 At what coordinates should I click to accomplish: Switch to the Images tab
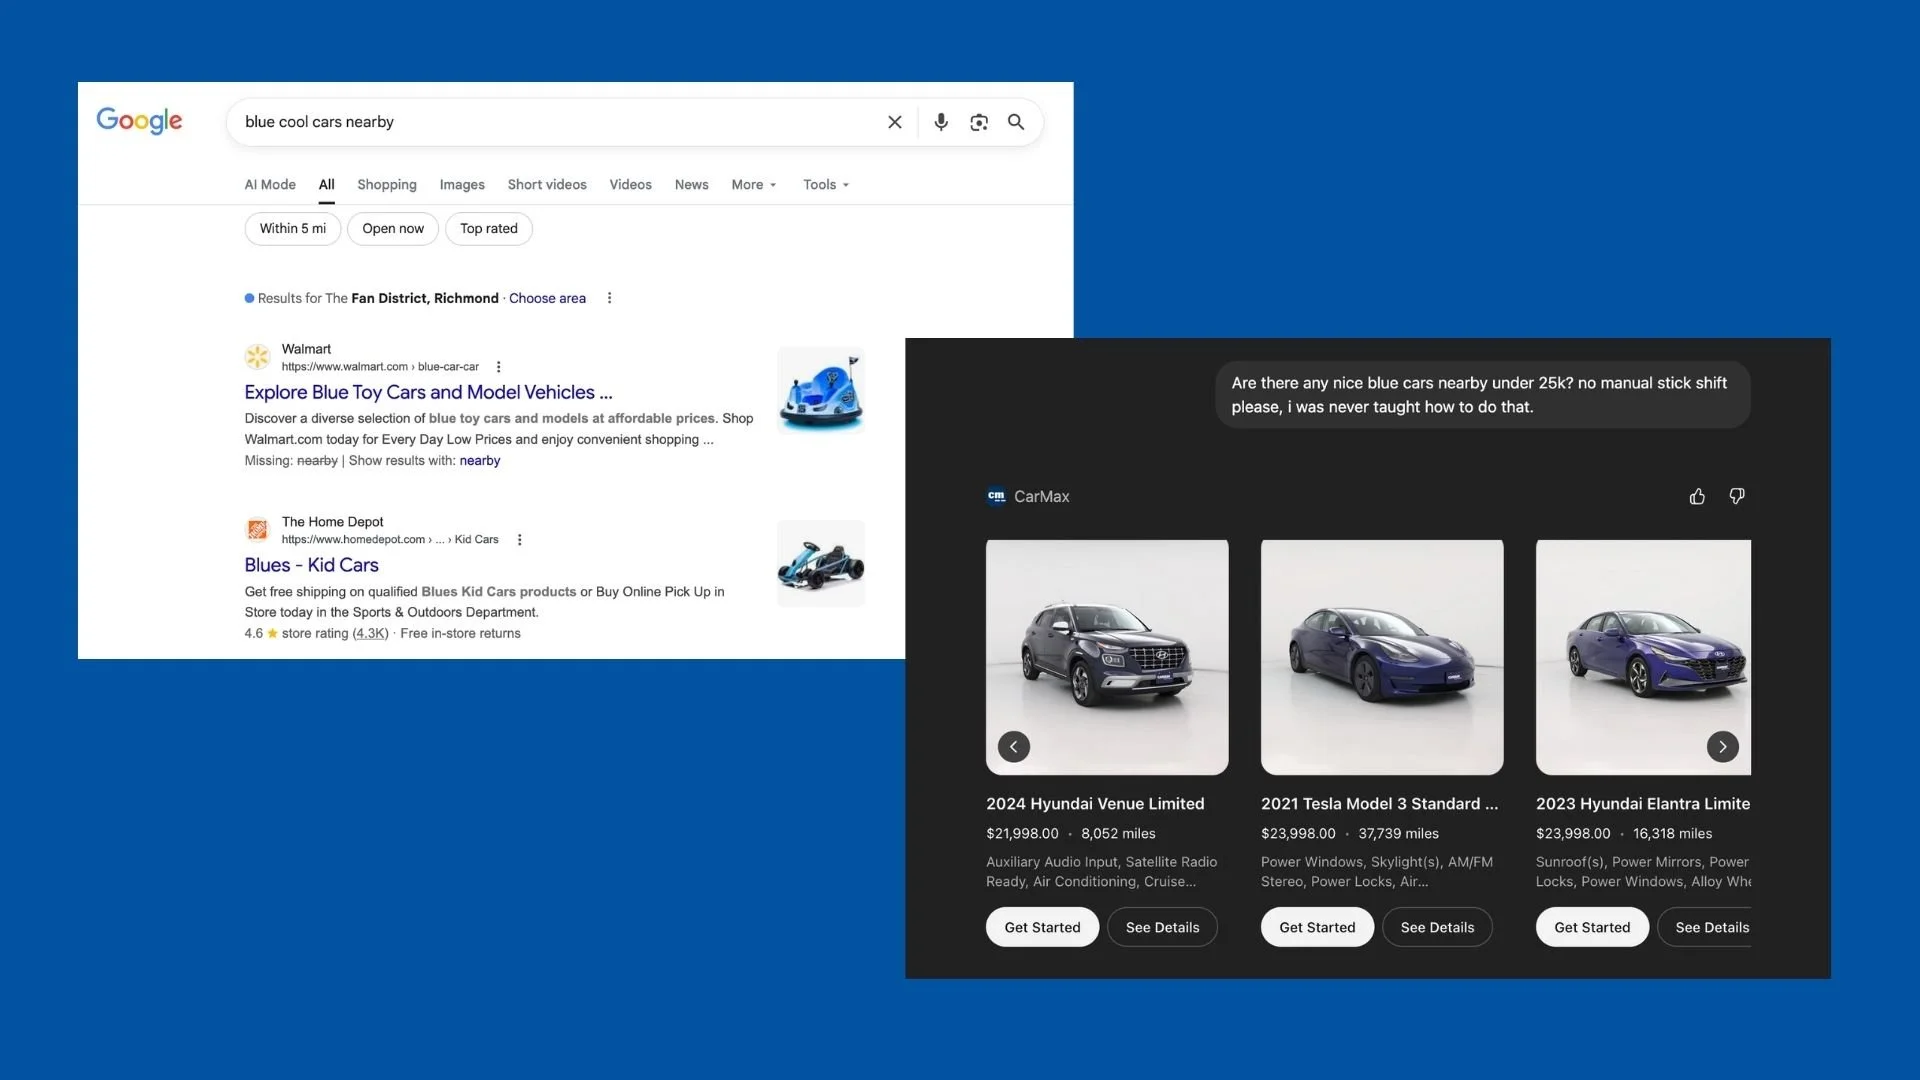[x=462, y=185]
